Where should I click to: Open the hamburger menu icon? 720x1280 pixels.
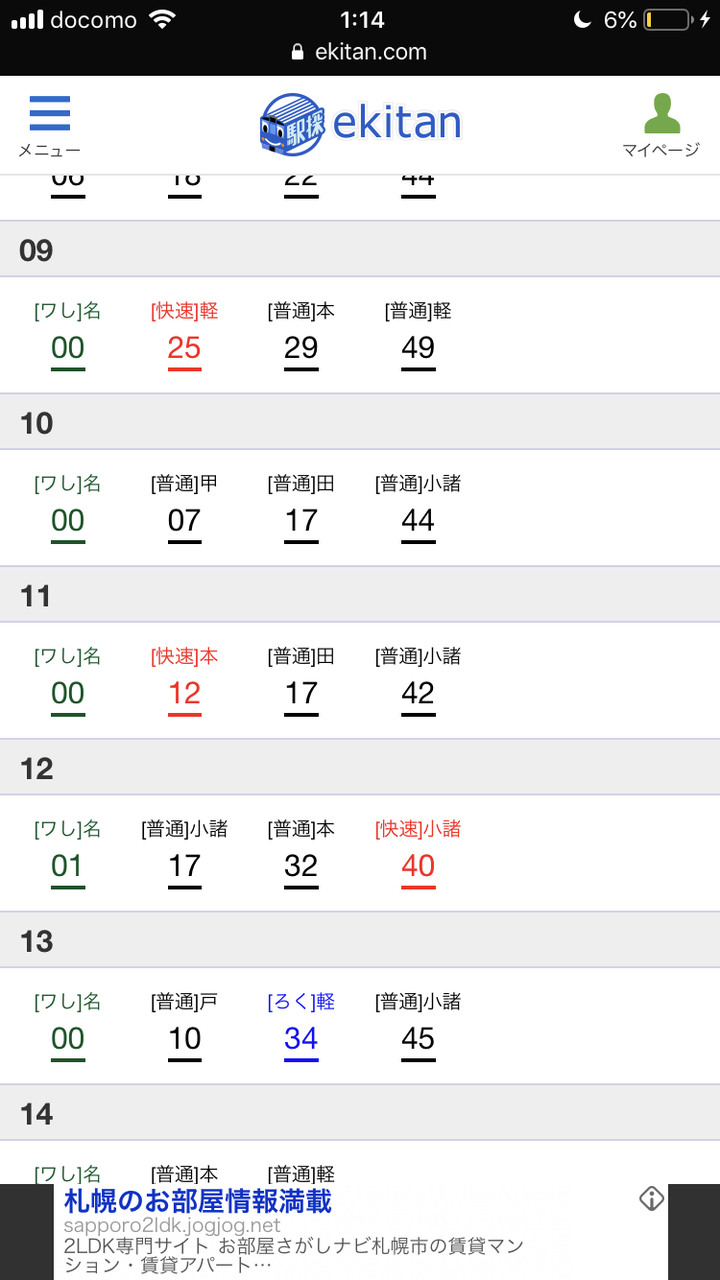pyautogui.click(x=49, y=114)
